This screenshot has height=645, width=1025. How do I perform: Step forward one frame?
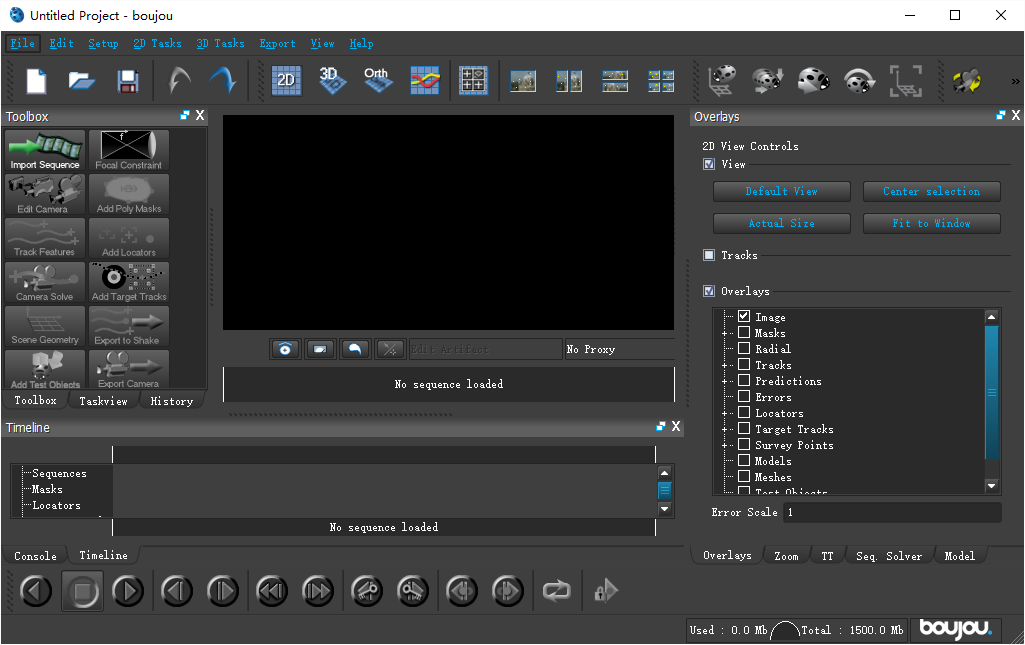[223, 591]
